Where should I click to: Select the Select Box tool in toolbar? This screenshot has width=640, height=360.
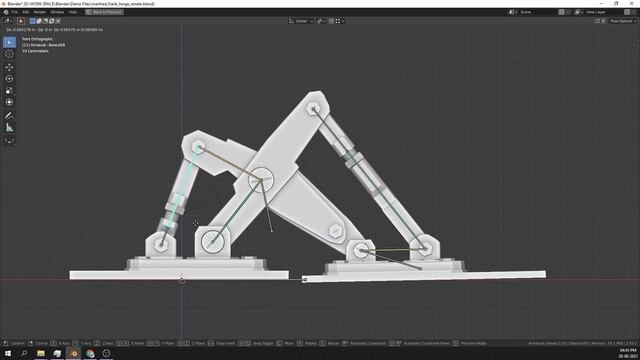pyautogui.click(x=9, y=42)
